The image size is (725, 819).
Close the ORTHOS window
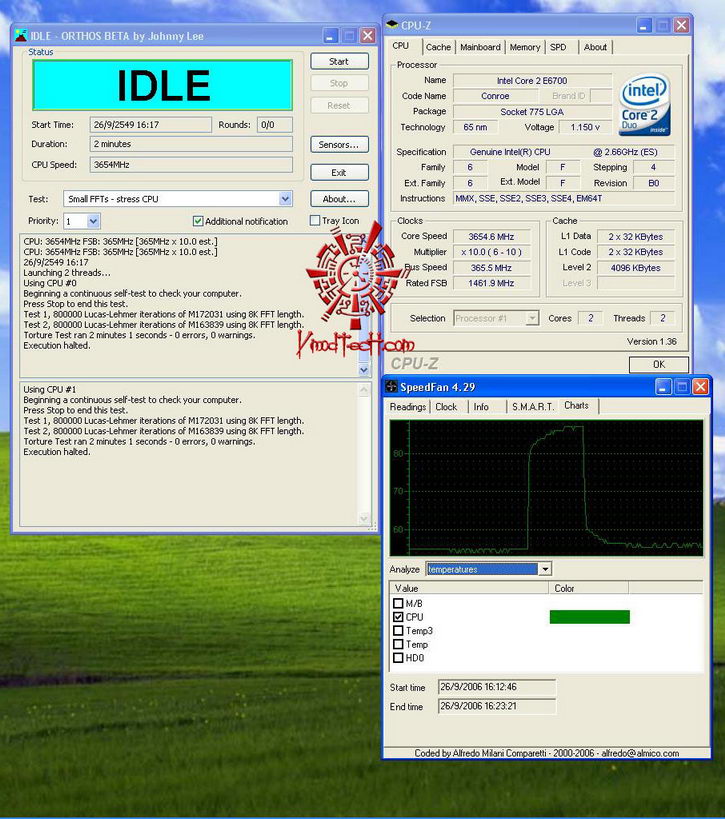368,36
